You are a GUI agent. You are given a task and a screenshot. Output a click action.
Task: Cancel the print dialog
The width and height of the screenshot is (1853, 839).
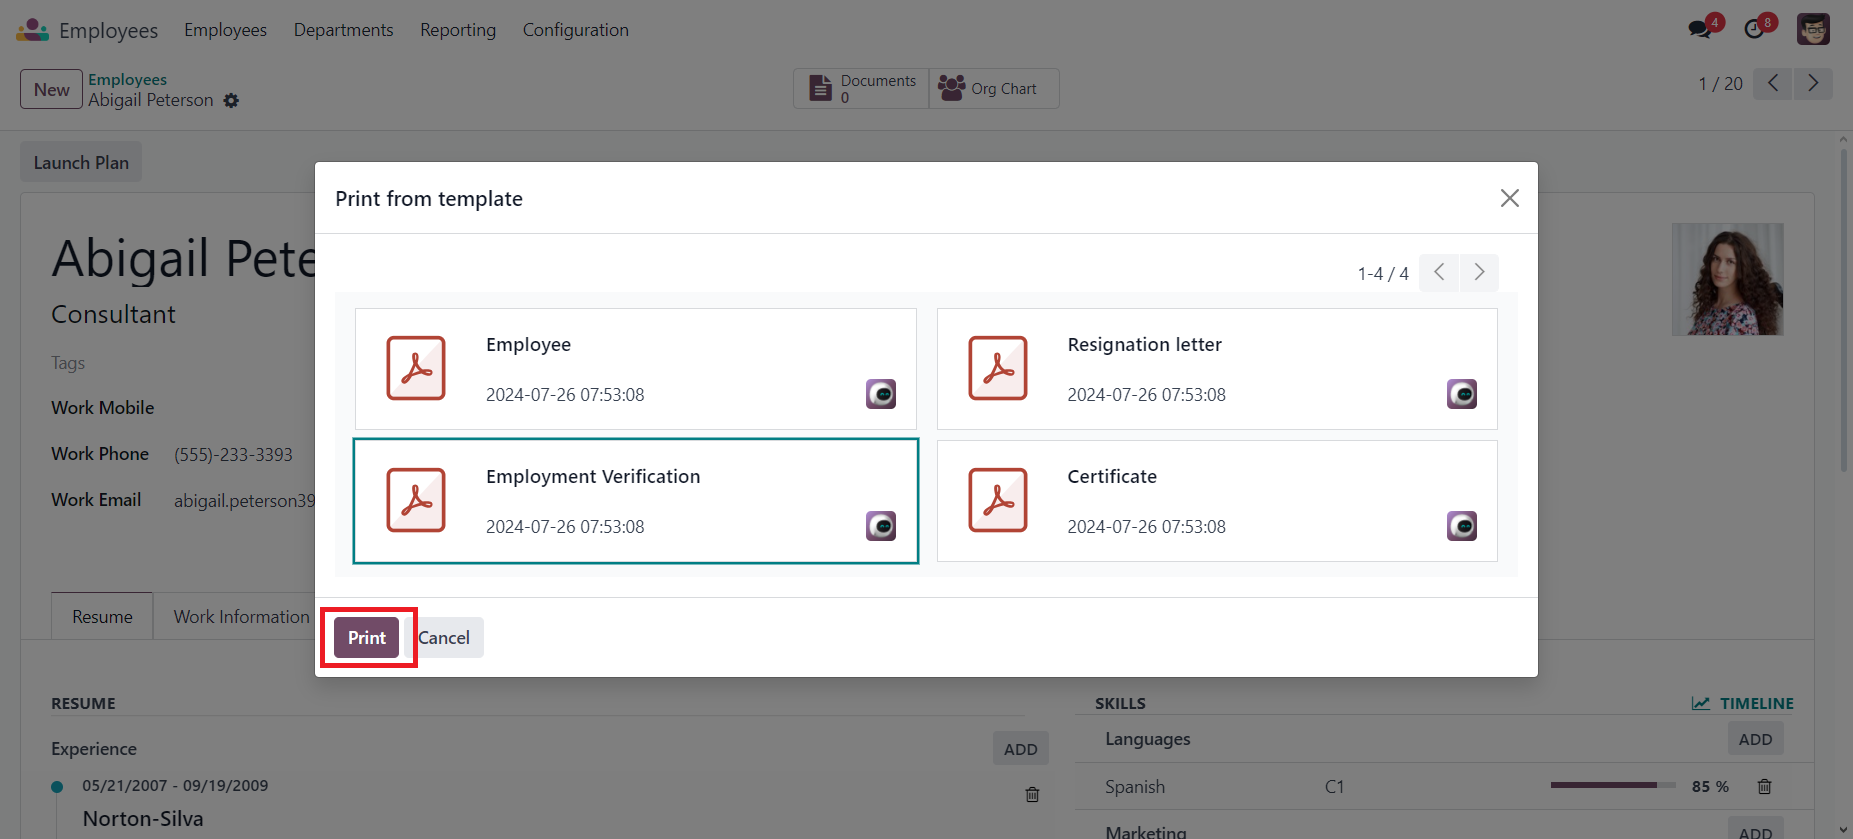pyautogui.click(x=445, y=638)
